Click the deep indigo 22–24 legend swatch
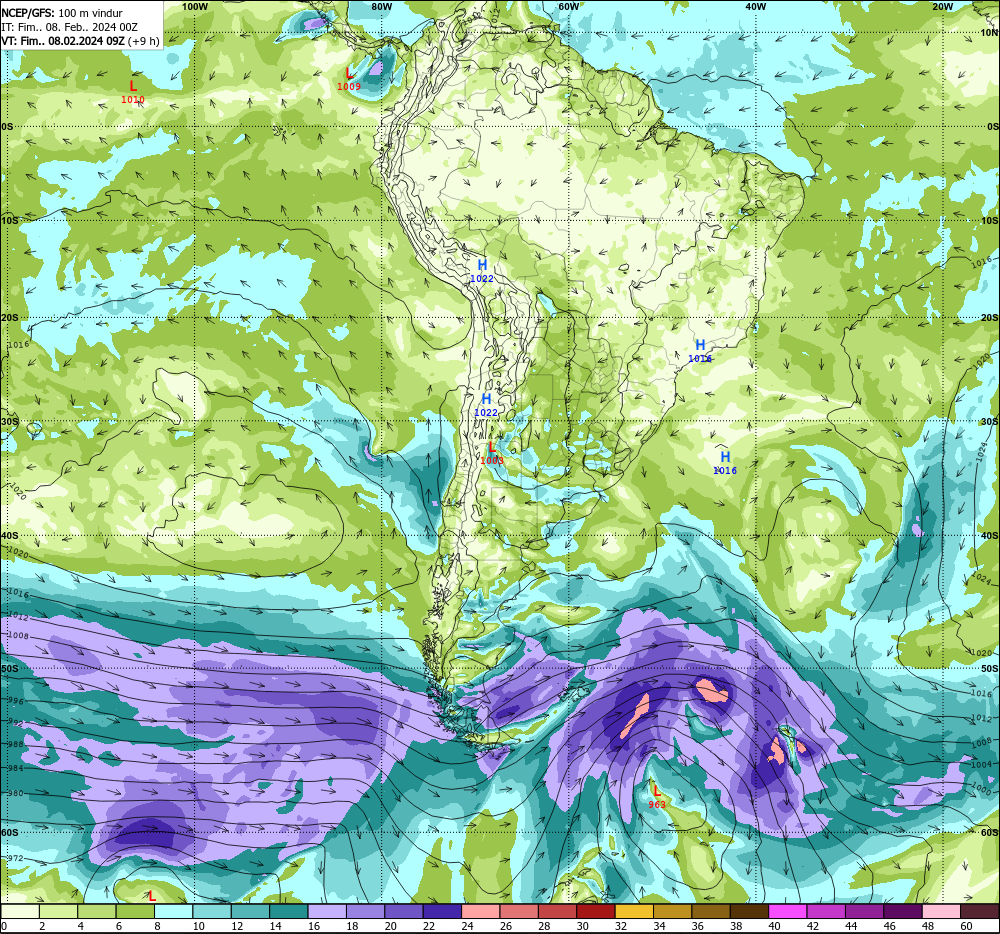The height and width of the screenshot is (934, 1000). [x=443, y=911]
